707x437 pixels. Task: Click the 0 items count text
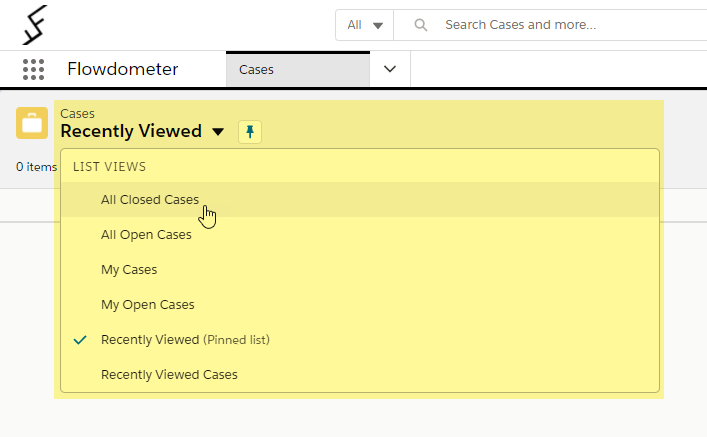point(37,167)
